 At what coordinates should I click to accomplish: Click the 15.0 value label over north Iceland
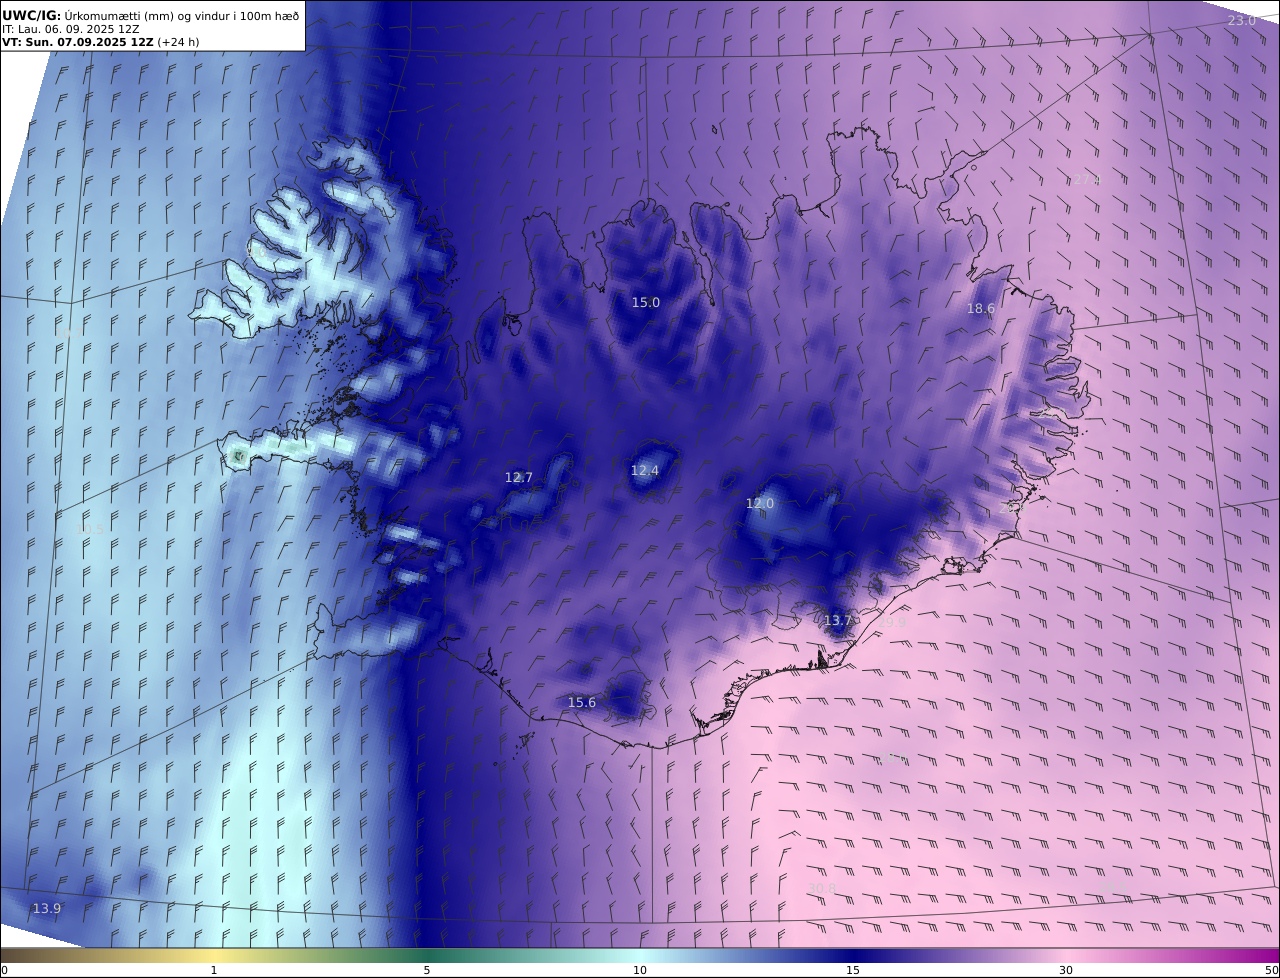[x=645, y=302]
